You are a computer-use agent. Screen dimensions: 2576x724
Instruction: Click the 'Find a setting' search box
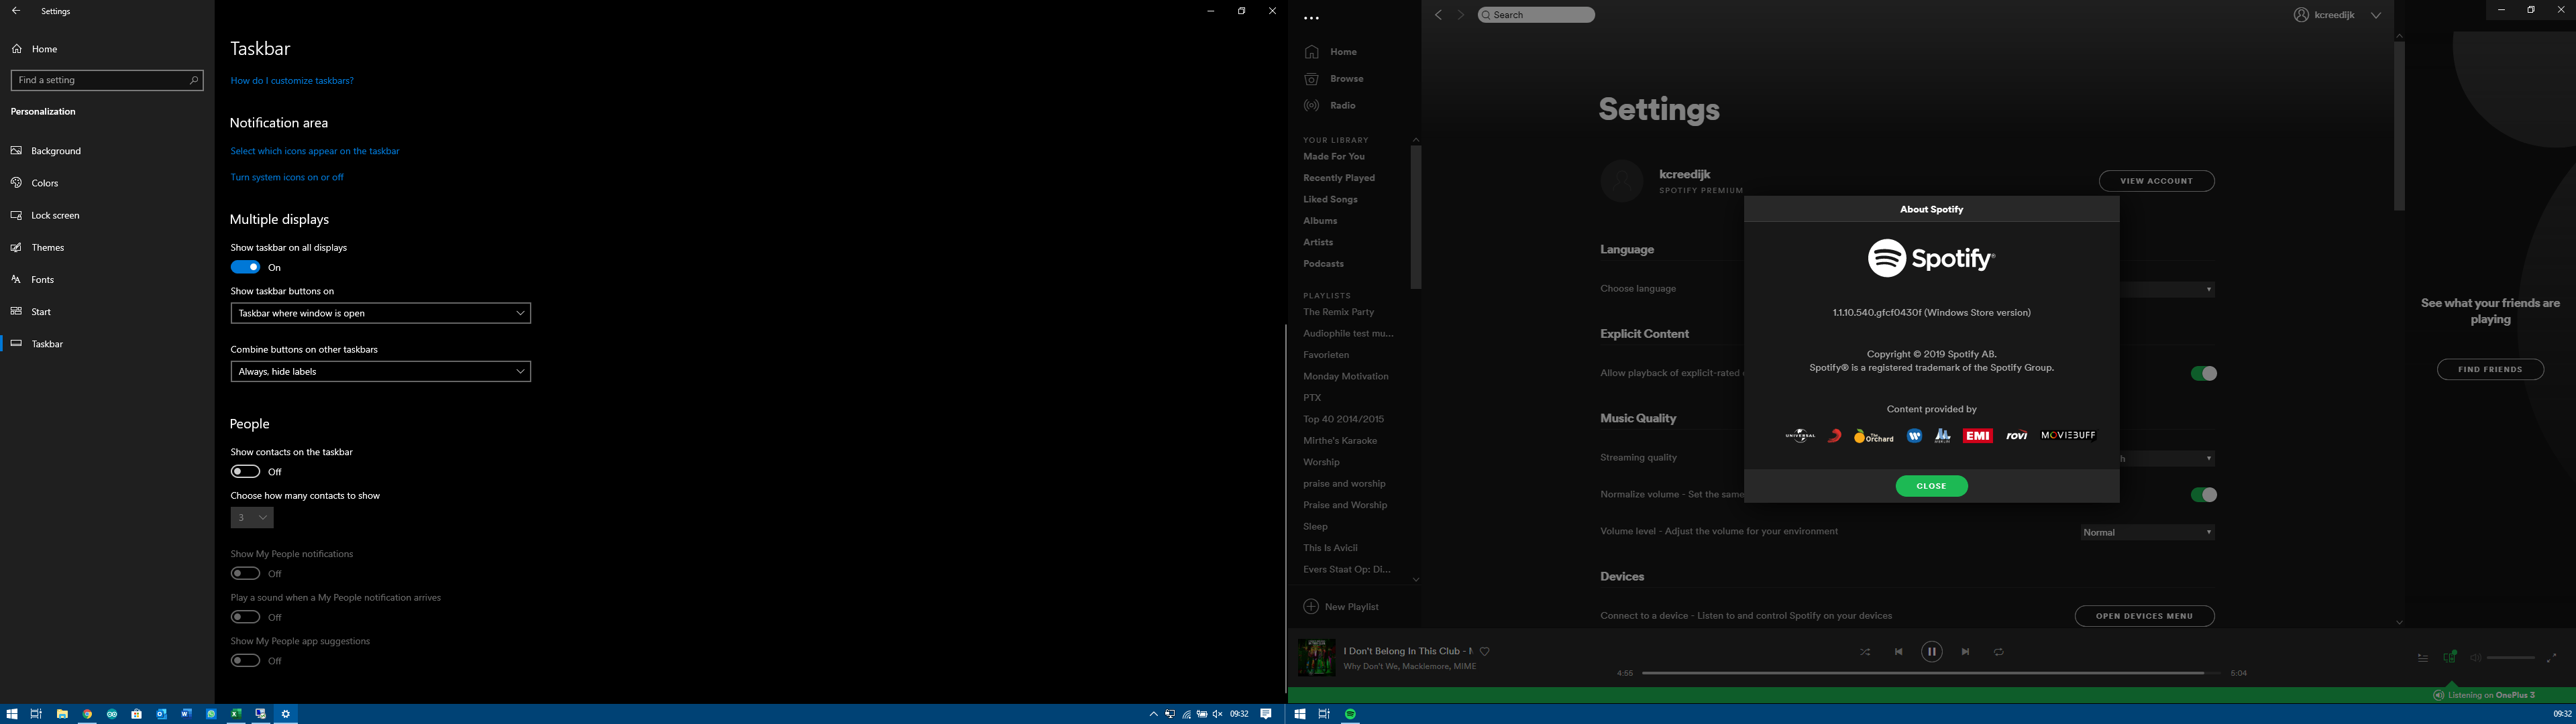coord(107,80)
